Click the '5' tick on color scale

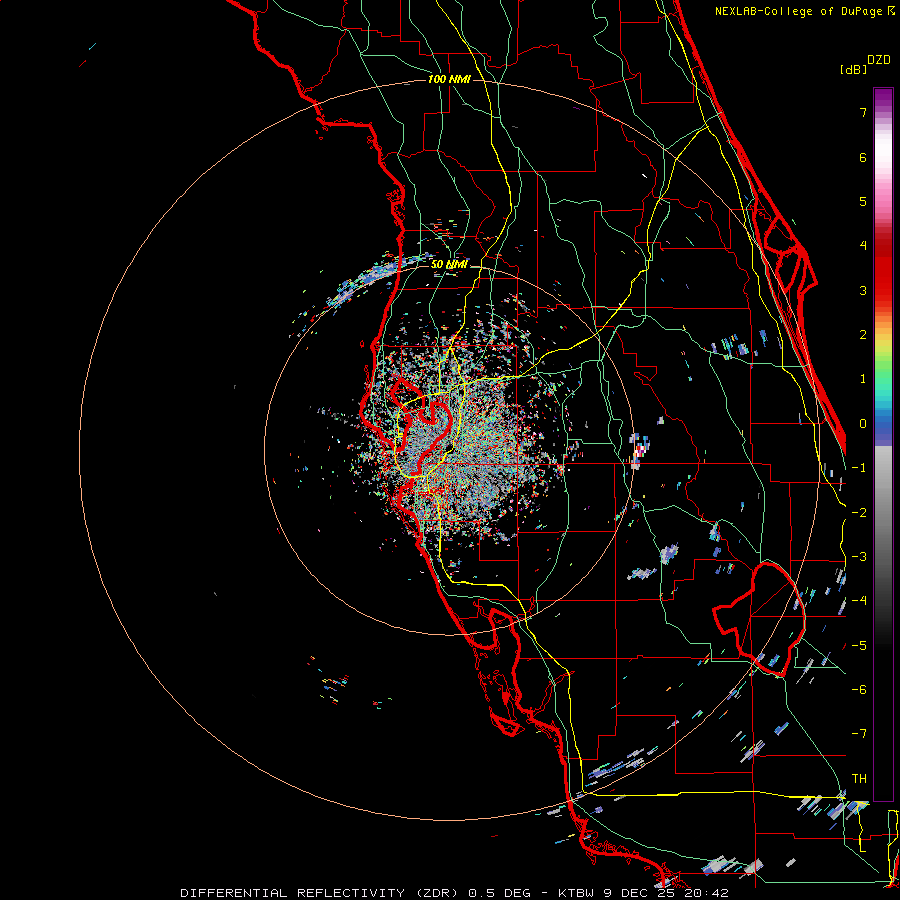(x=863, y=201)
